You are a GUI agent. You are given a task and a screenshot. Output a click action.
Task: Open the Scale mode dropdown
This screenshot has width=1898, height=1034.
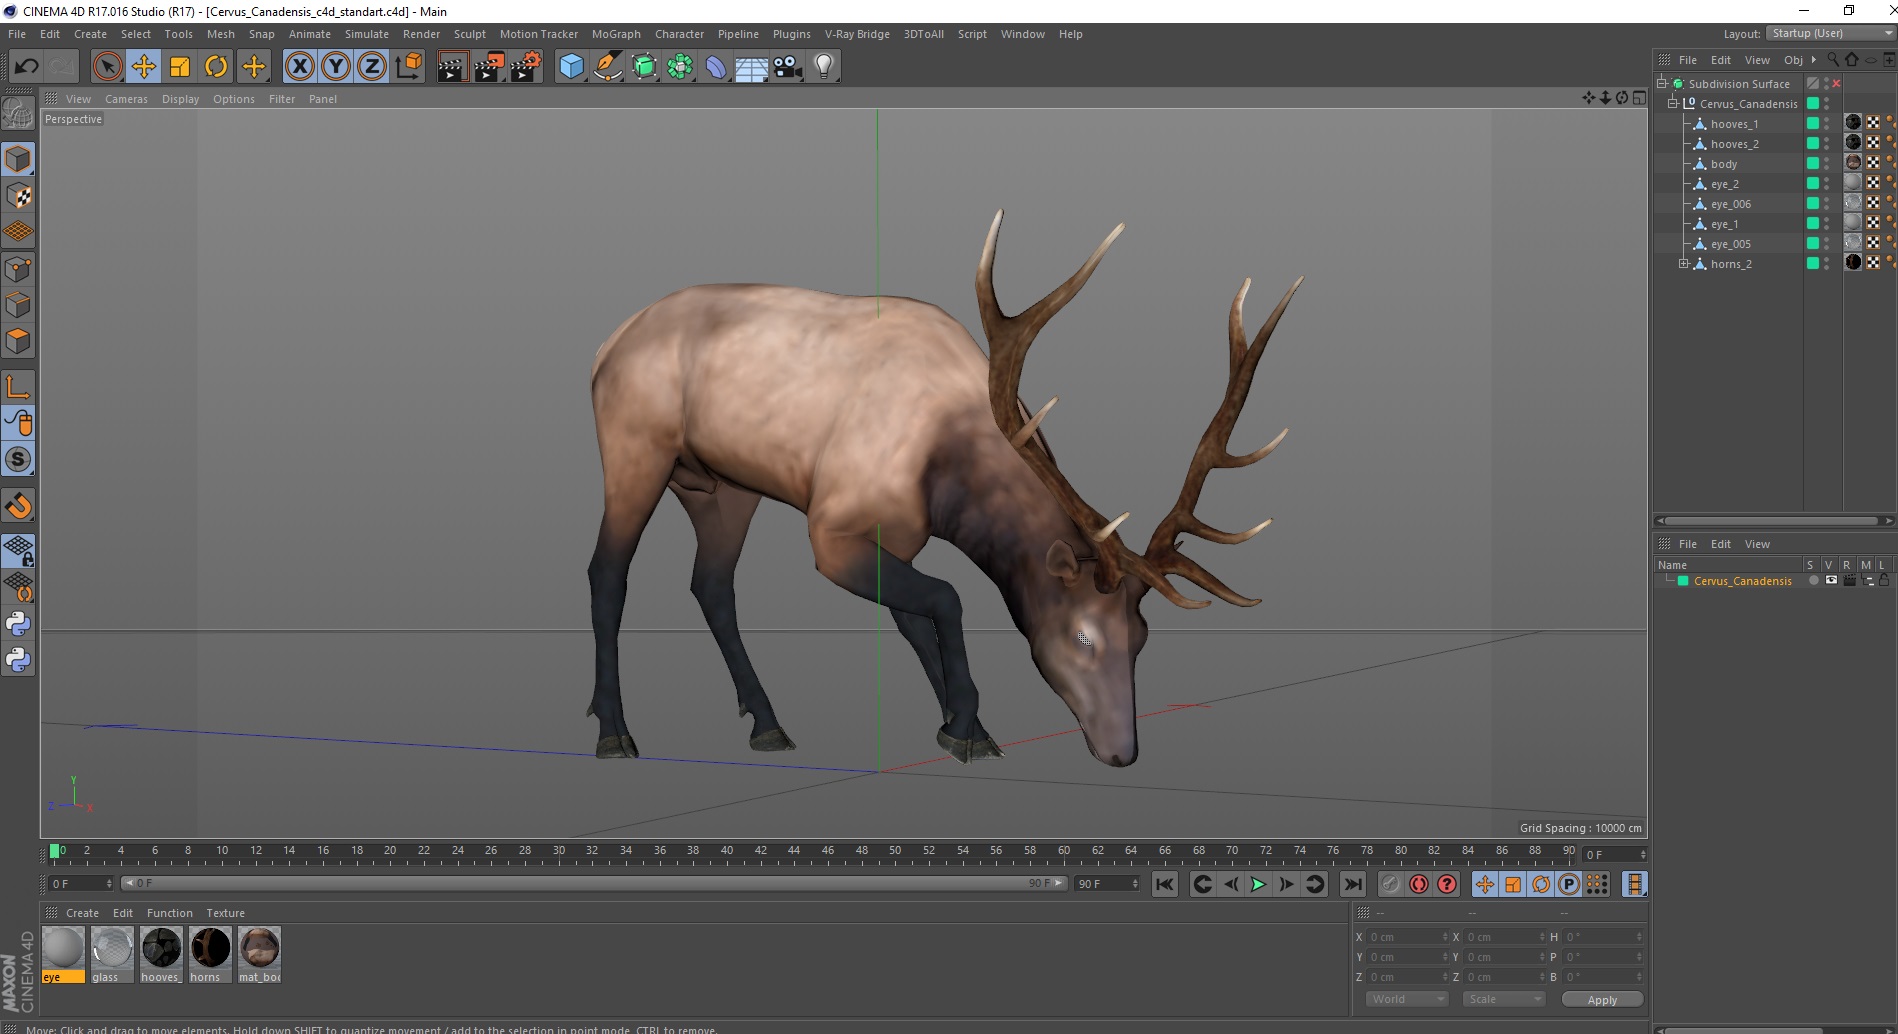point(1504,999)
